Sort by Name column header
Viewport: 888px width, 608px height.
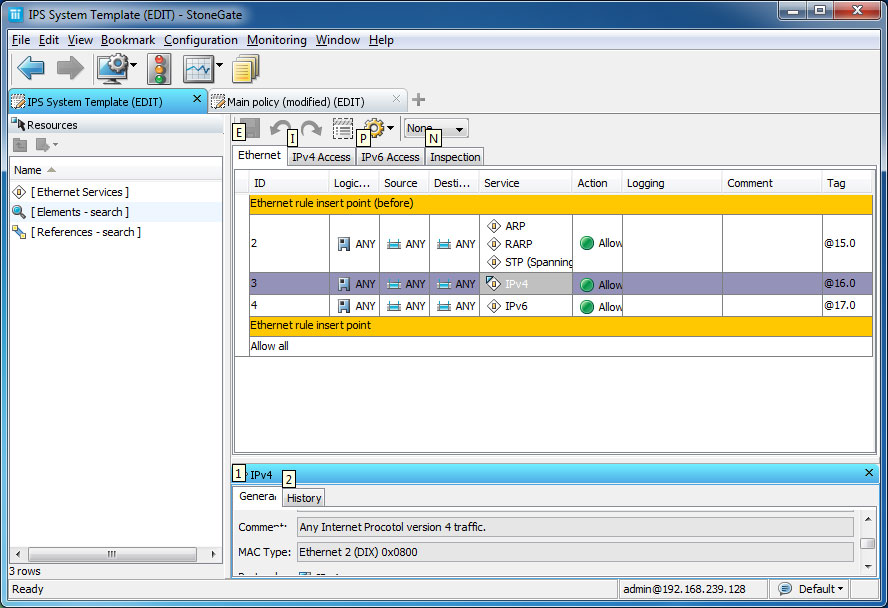(116, 170)
